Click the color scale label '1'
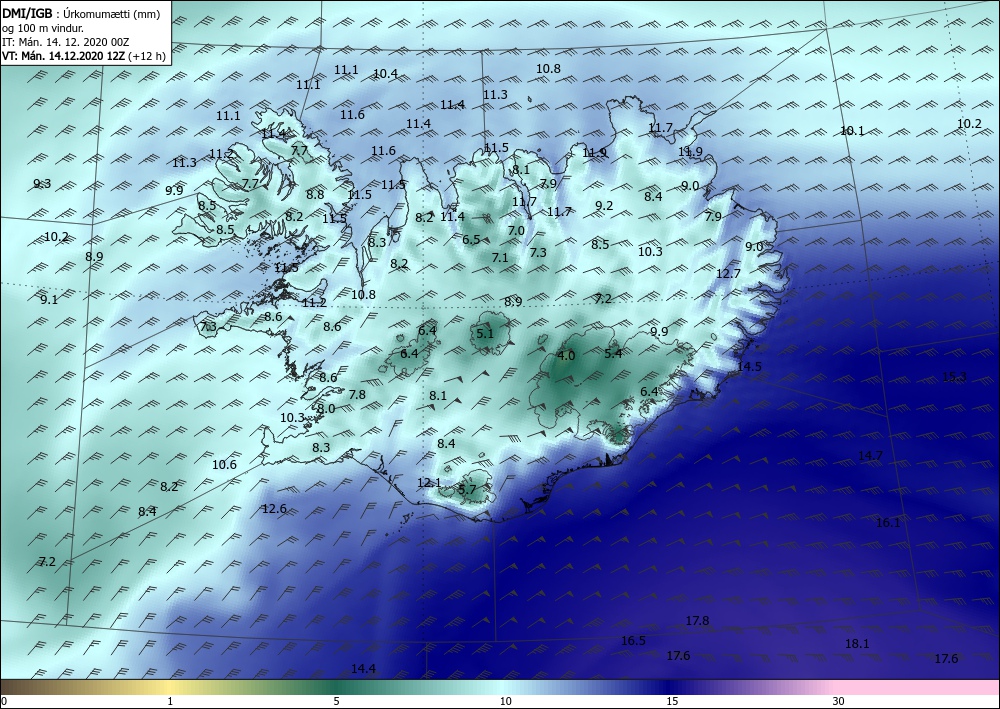This screenshot has height=709, width=1000. tap(170, 702)
